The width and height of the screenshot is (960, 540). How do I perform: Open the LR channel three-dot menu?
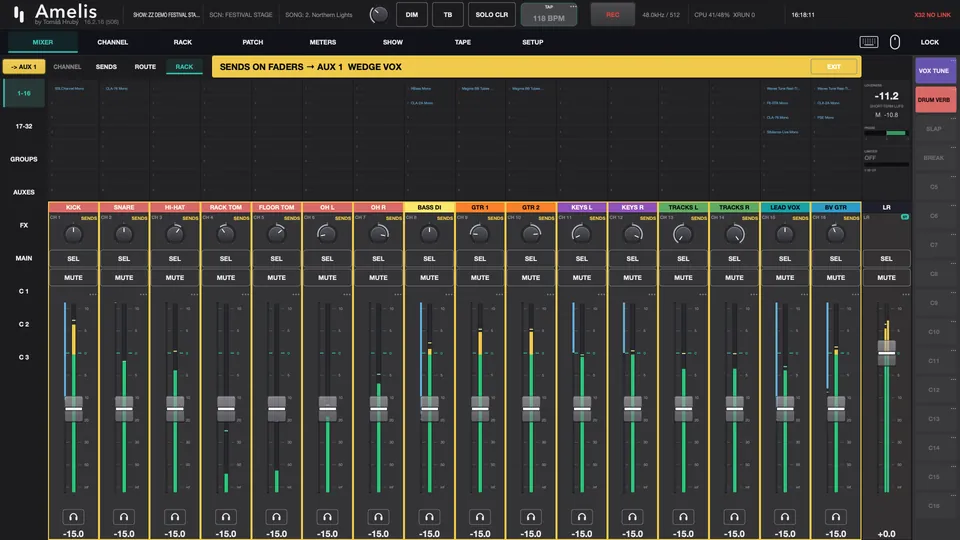point(906,294)
